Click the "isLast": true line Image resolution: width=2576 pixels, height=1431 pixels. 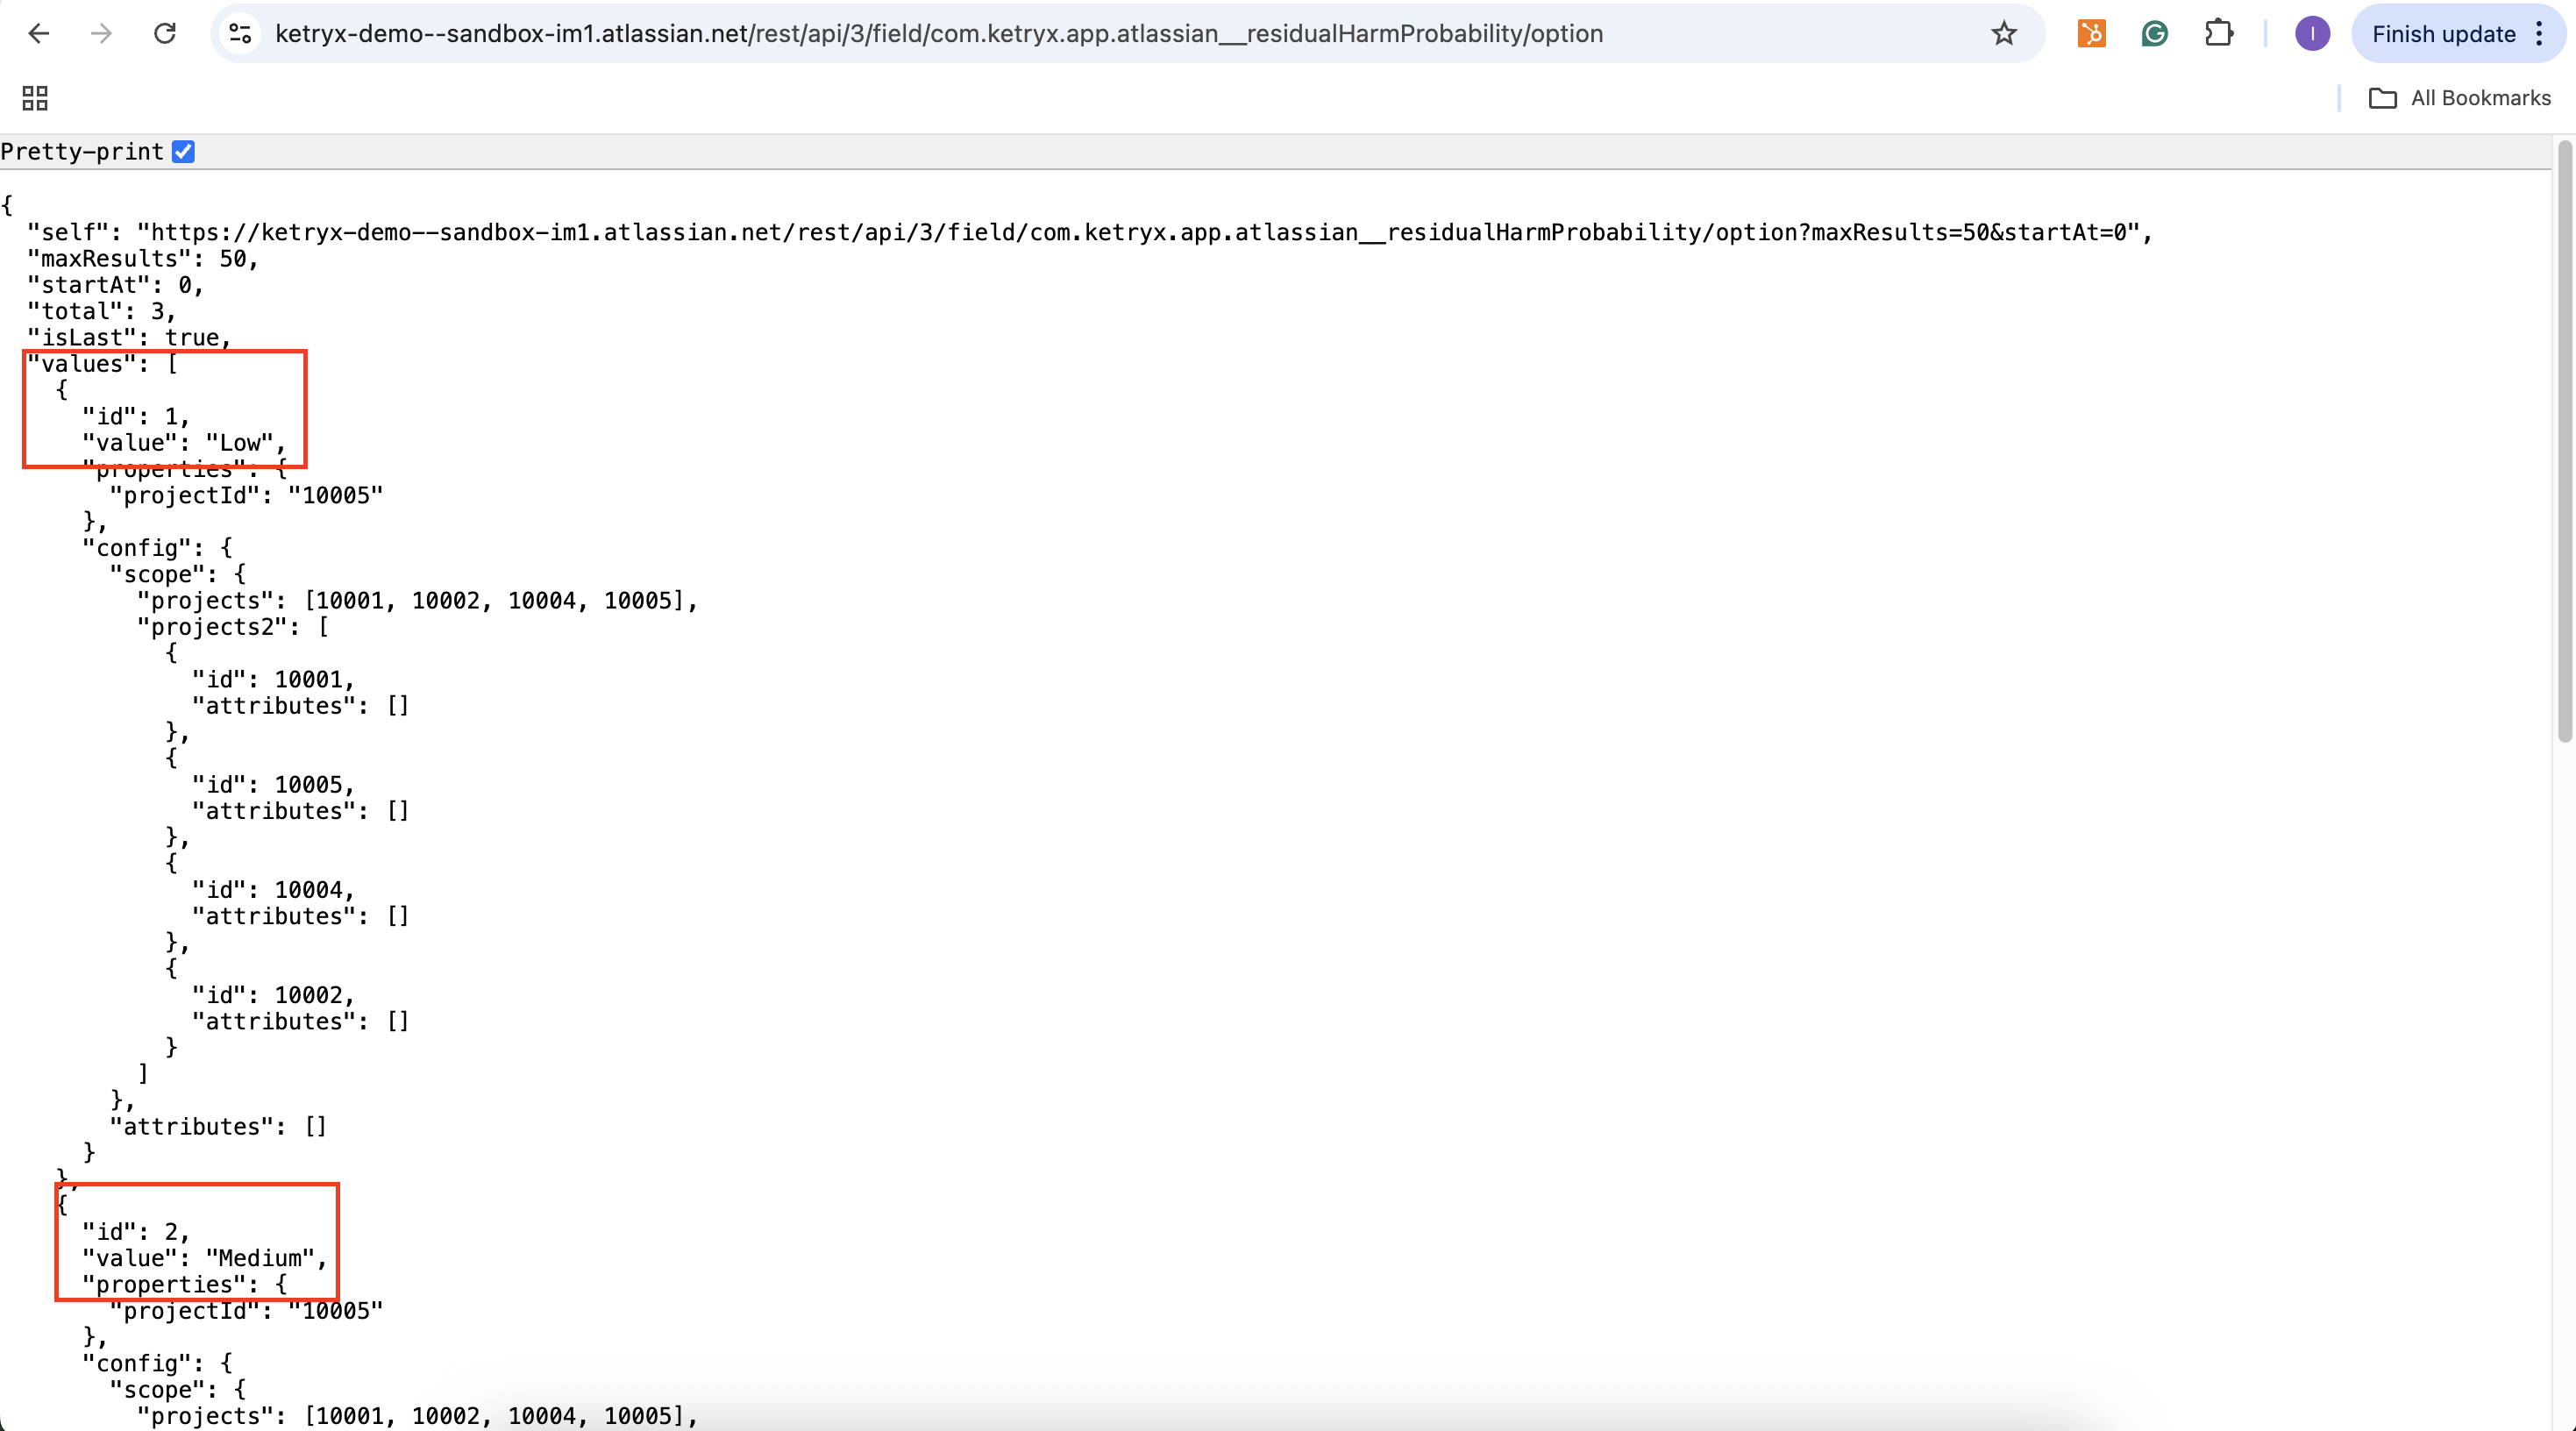tap(129, 338)
